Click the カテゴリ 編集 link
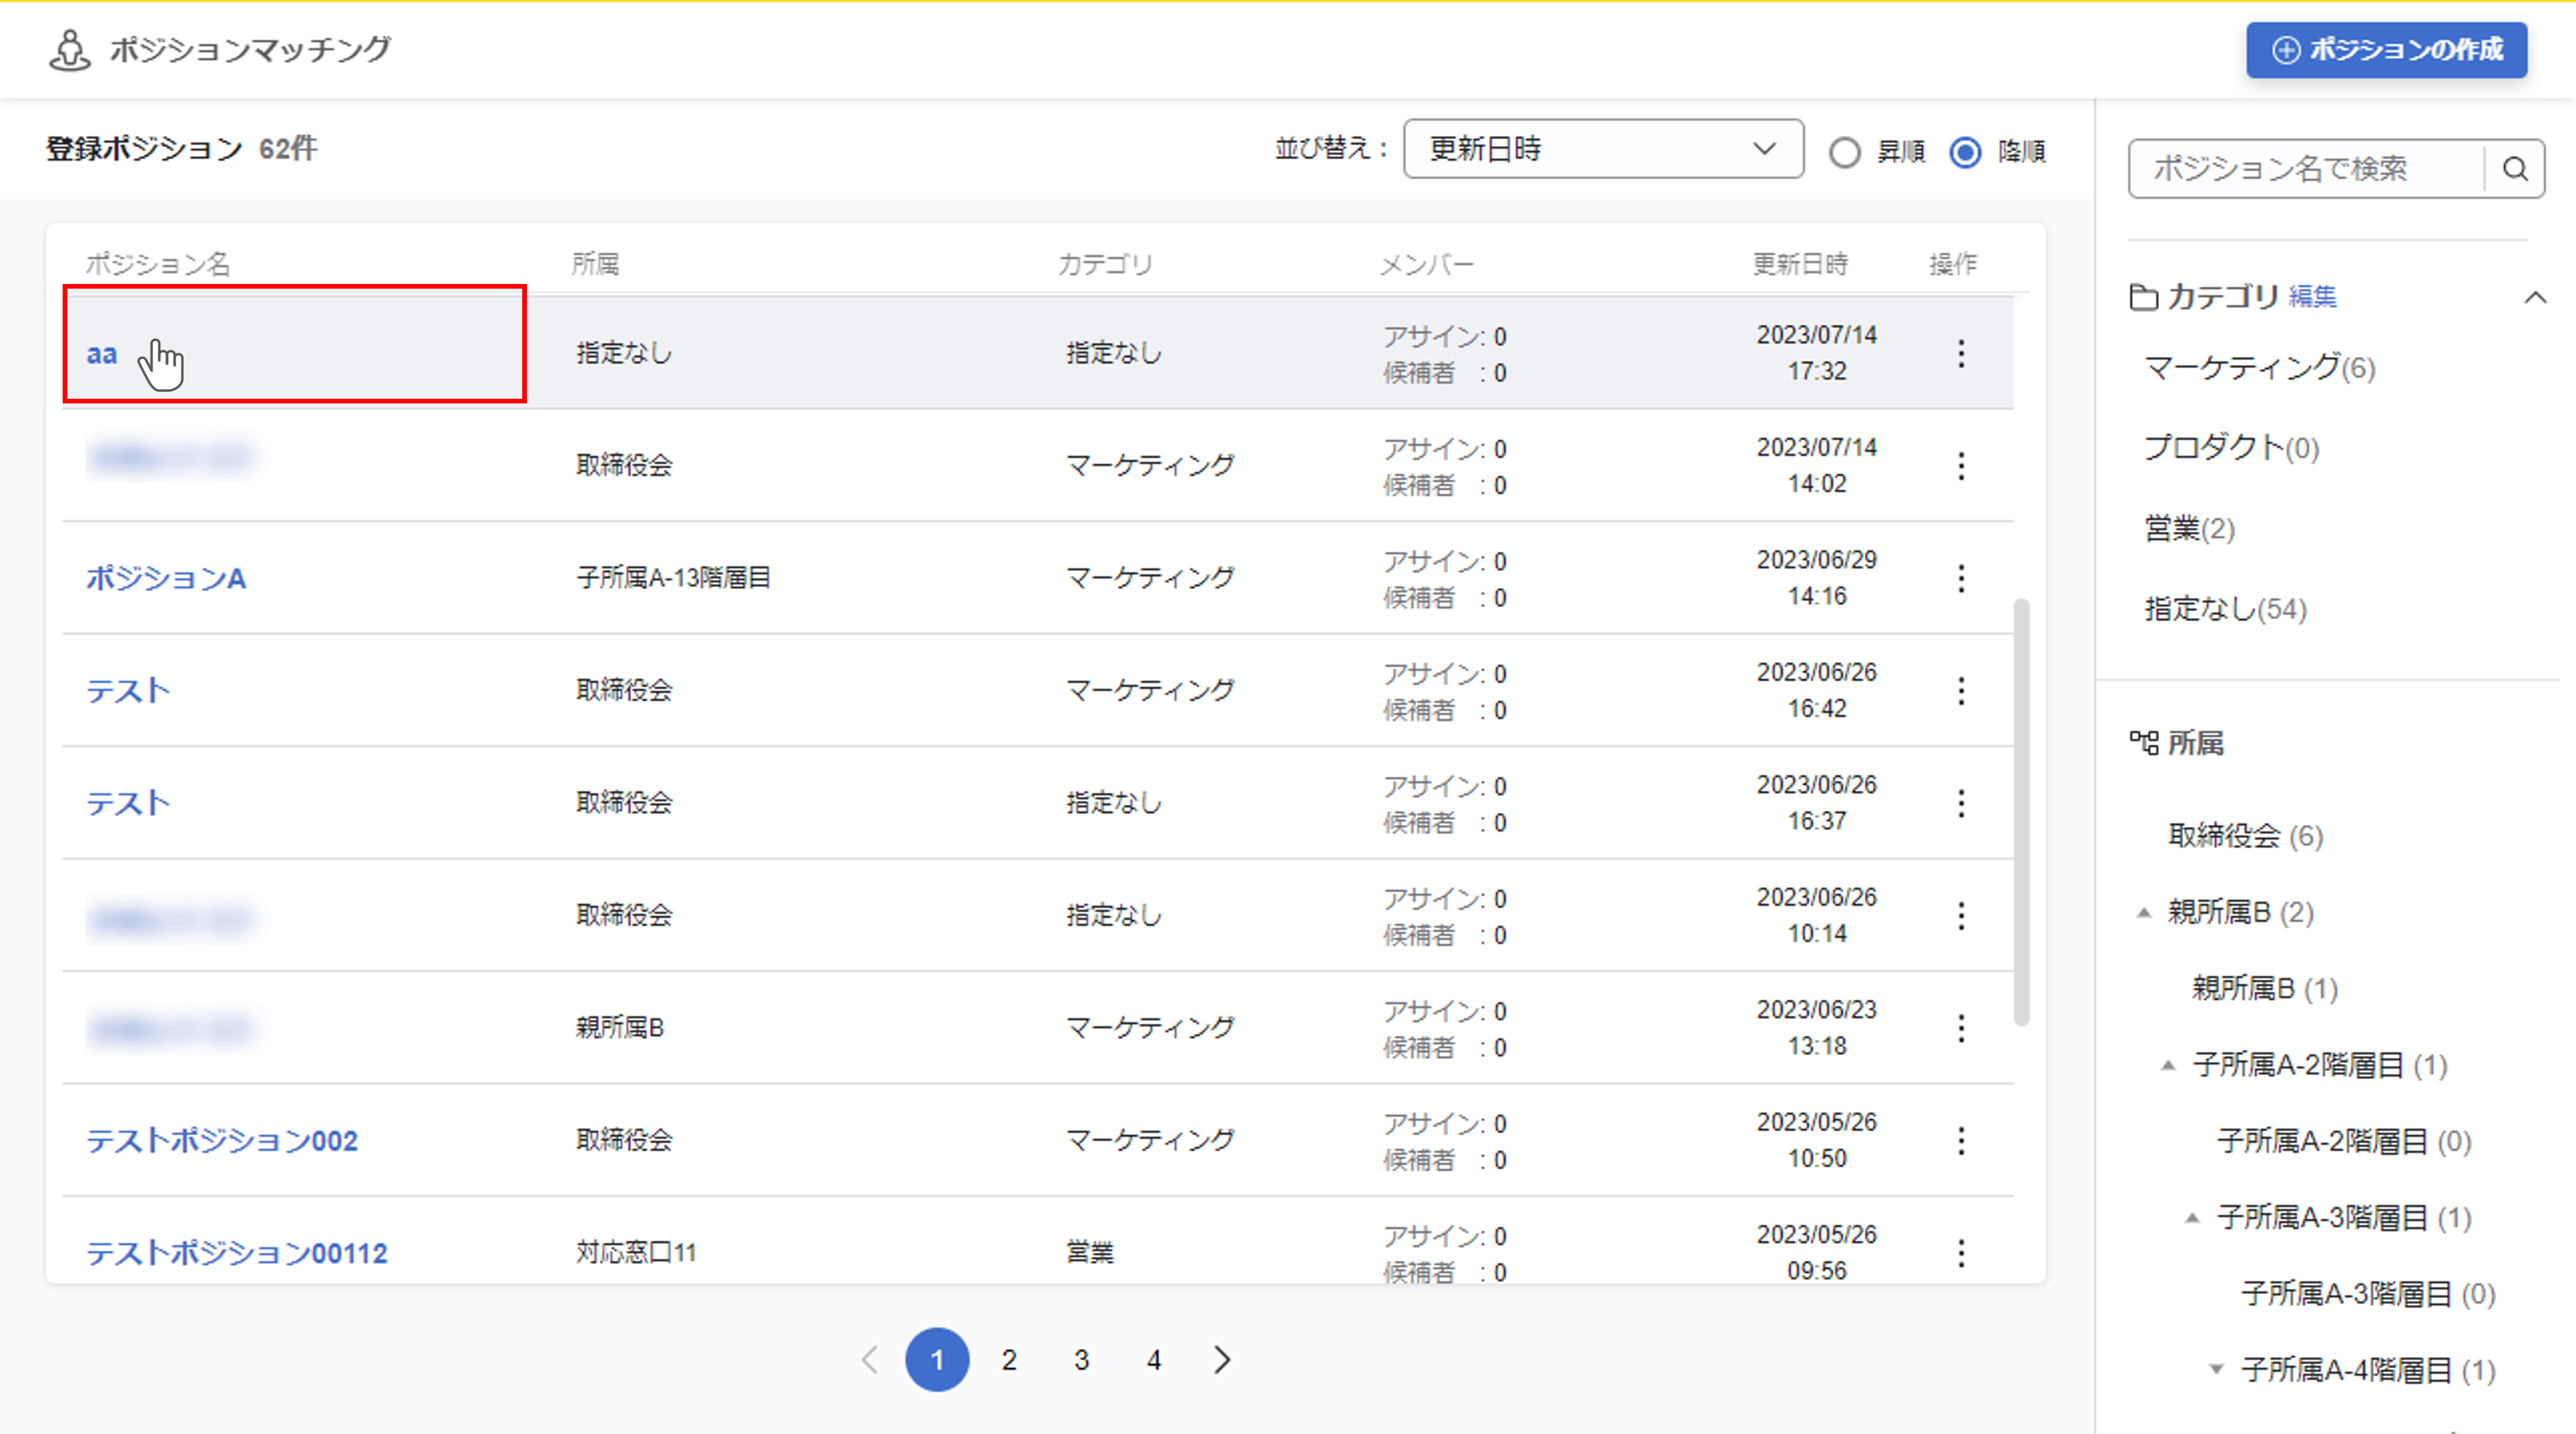The width and height of the screenshot is (2576, 1434). [x=2312, y=297]
